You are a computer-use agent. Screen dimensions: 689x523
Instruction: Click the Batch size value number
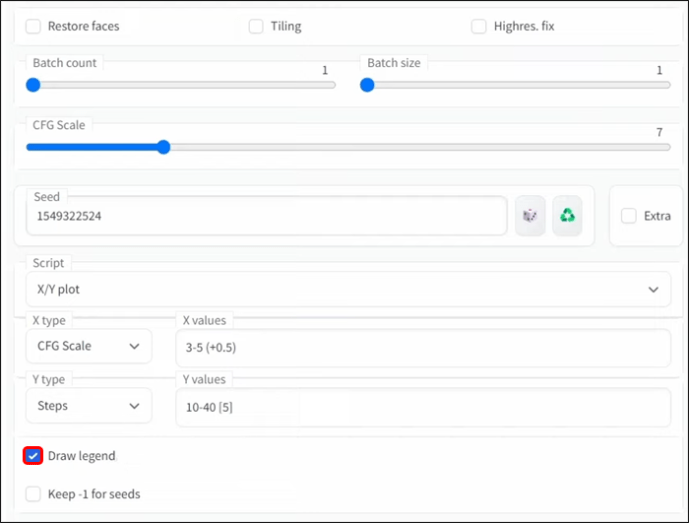(x=659, y=71)
